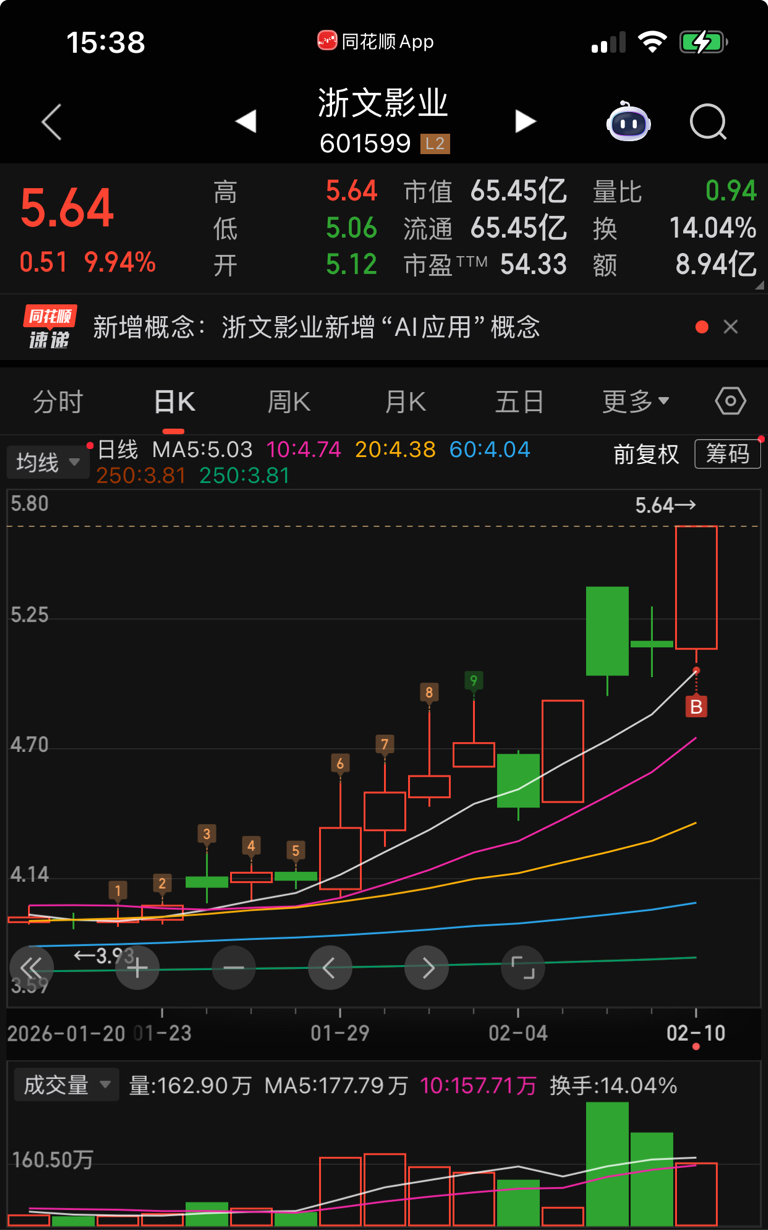Screen dimensions: 768x1230
Task: Switch to 分时 tab
Action: 58,402
